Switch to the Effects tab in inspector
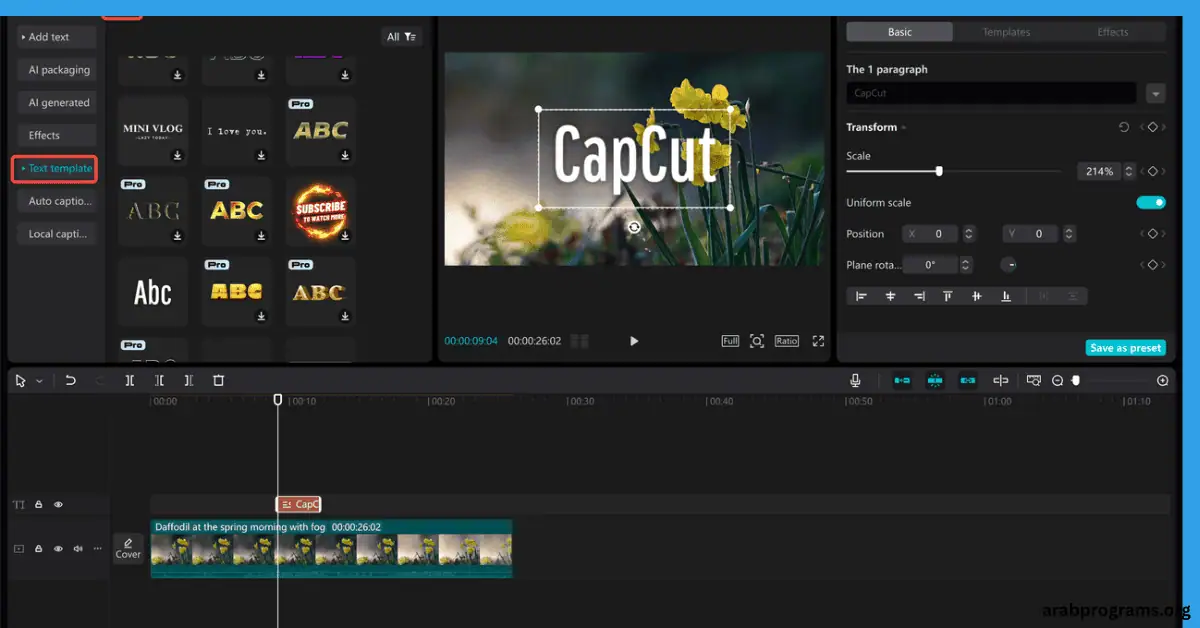The image size is (1200, 628). click(x=1113, y=32)
